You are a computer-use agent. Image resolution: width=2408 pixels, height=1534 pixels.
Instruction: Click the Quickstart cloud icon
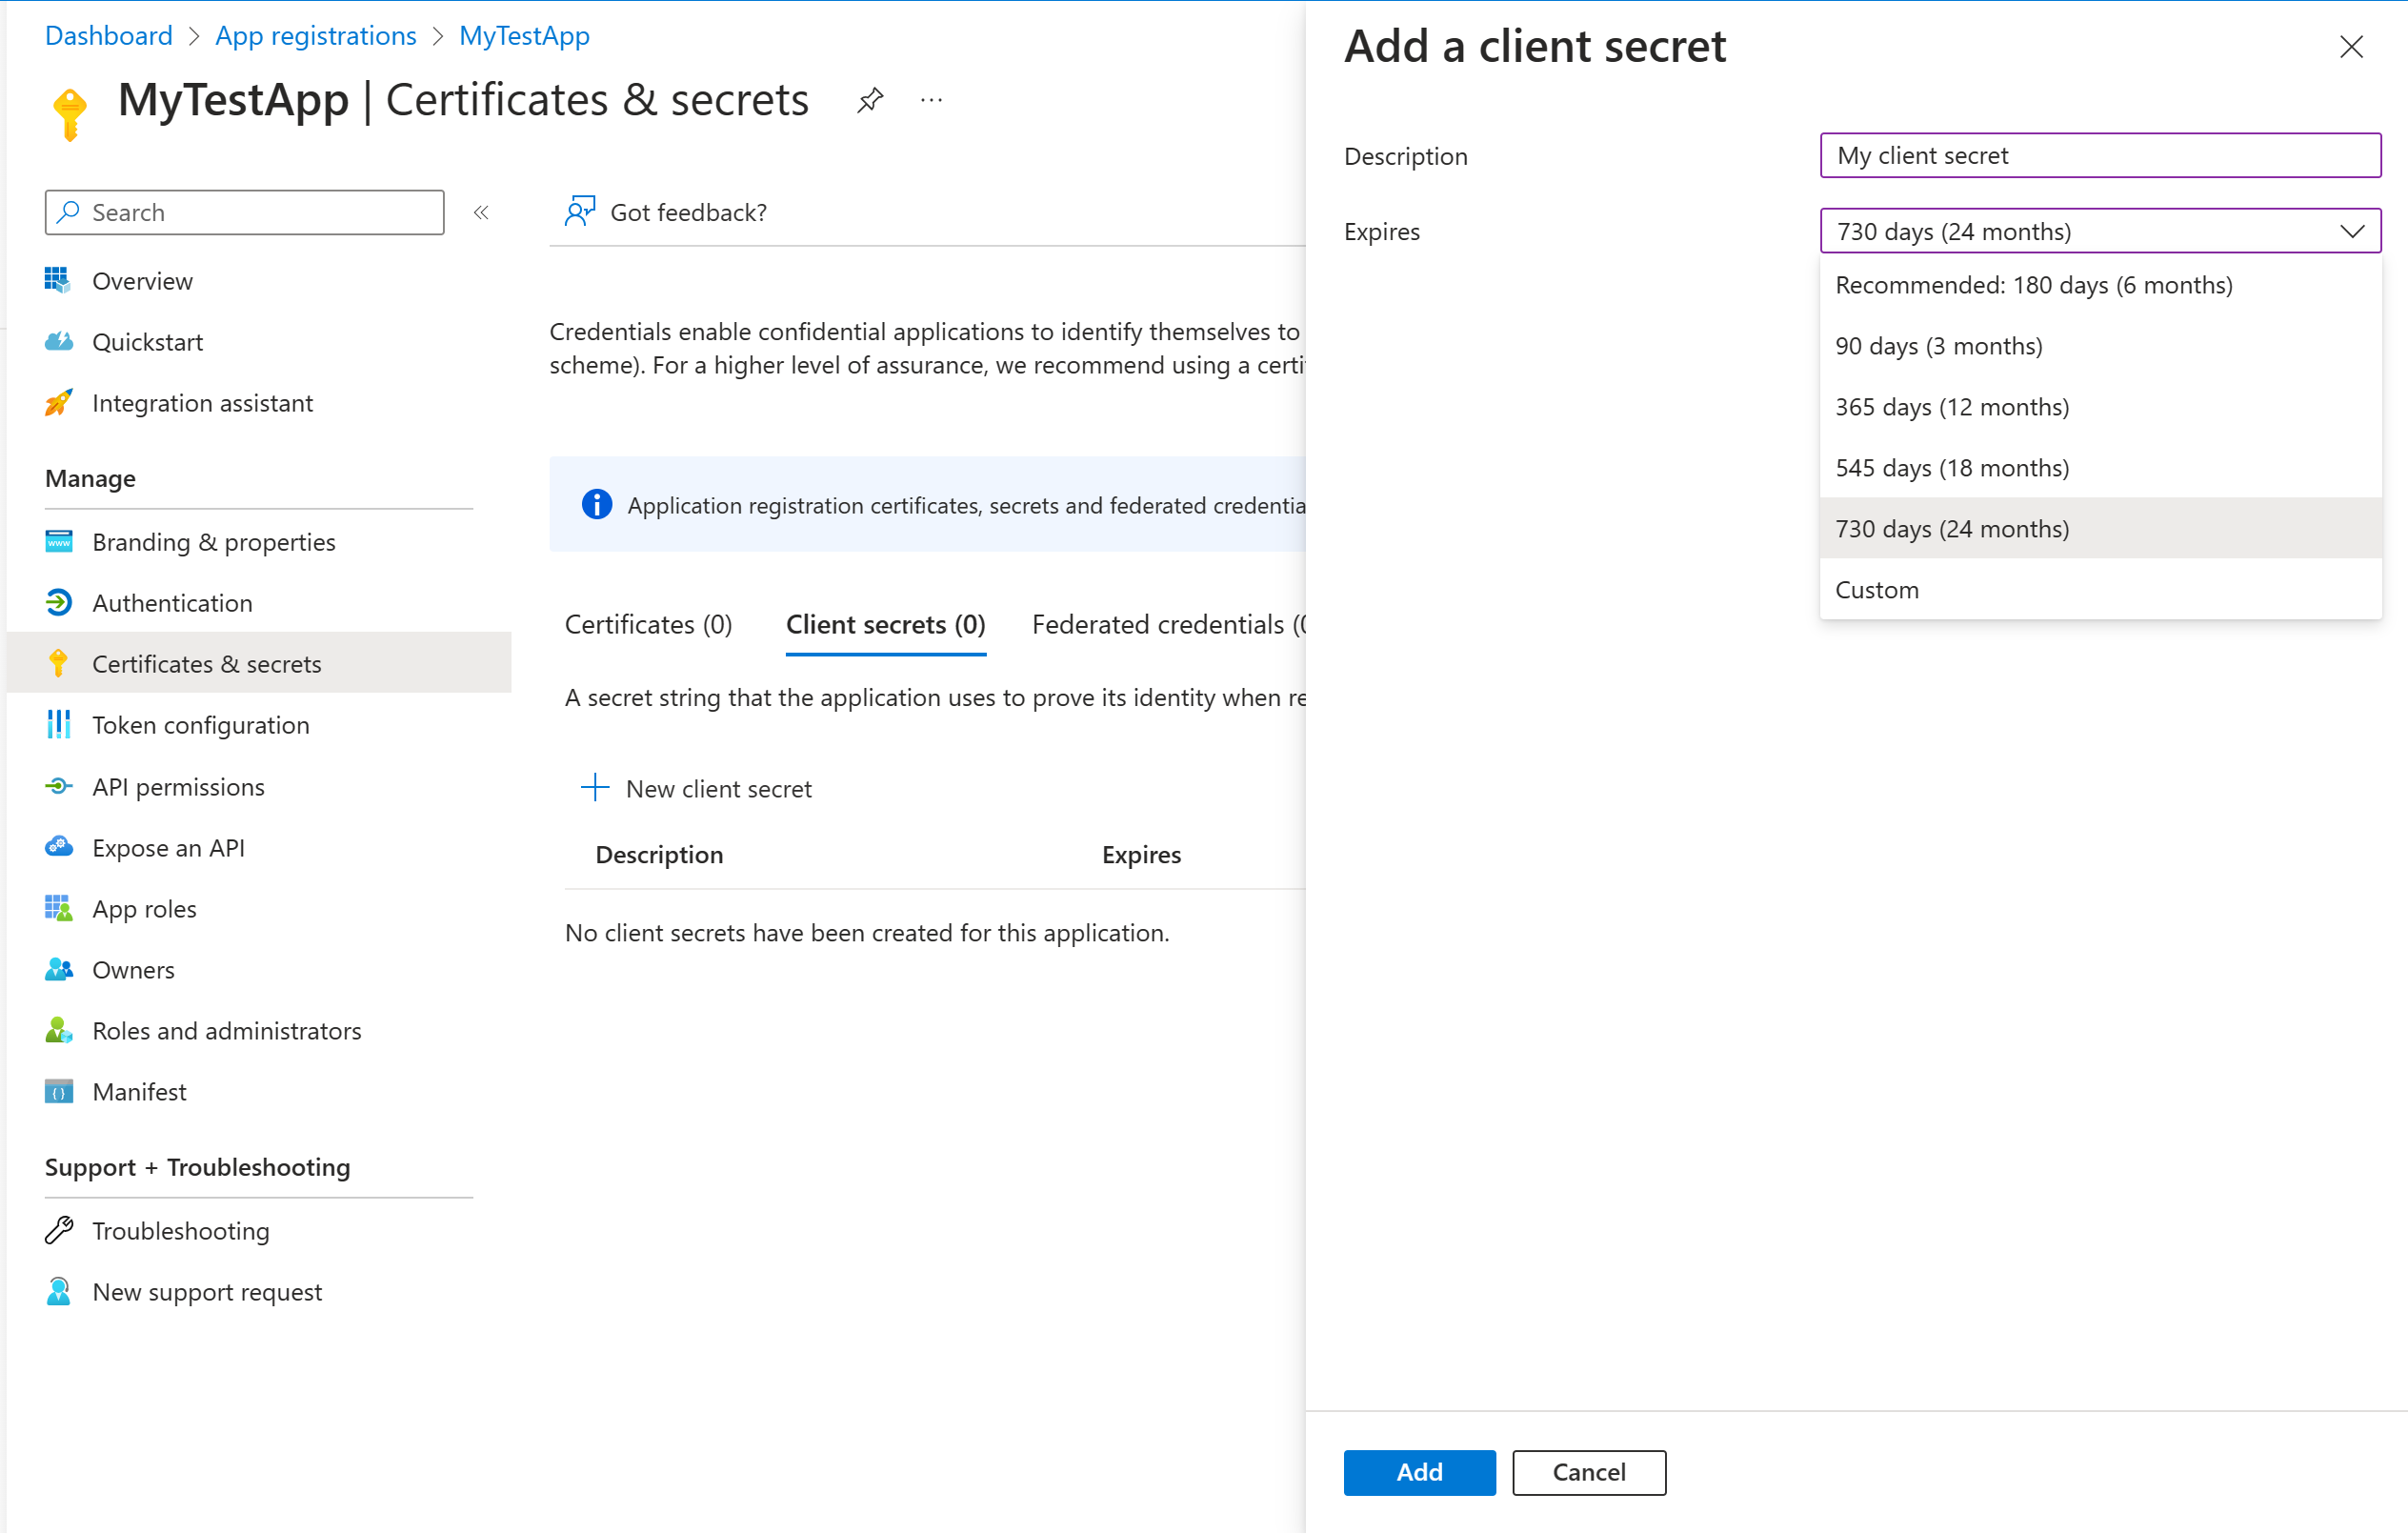[58, 342]
